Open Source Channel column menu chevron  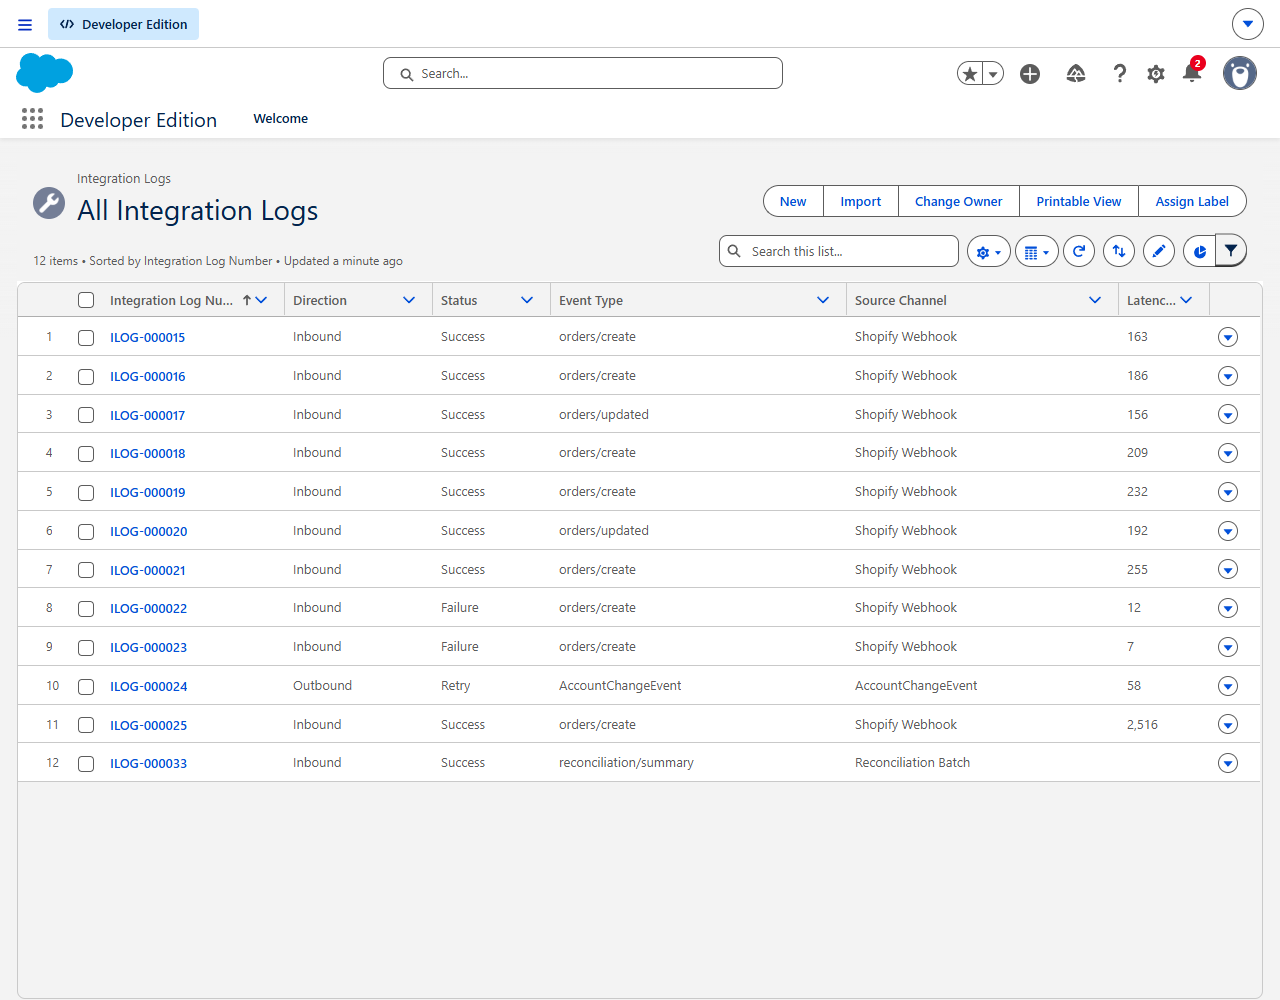1095,300
